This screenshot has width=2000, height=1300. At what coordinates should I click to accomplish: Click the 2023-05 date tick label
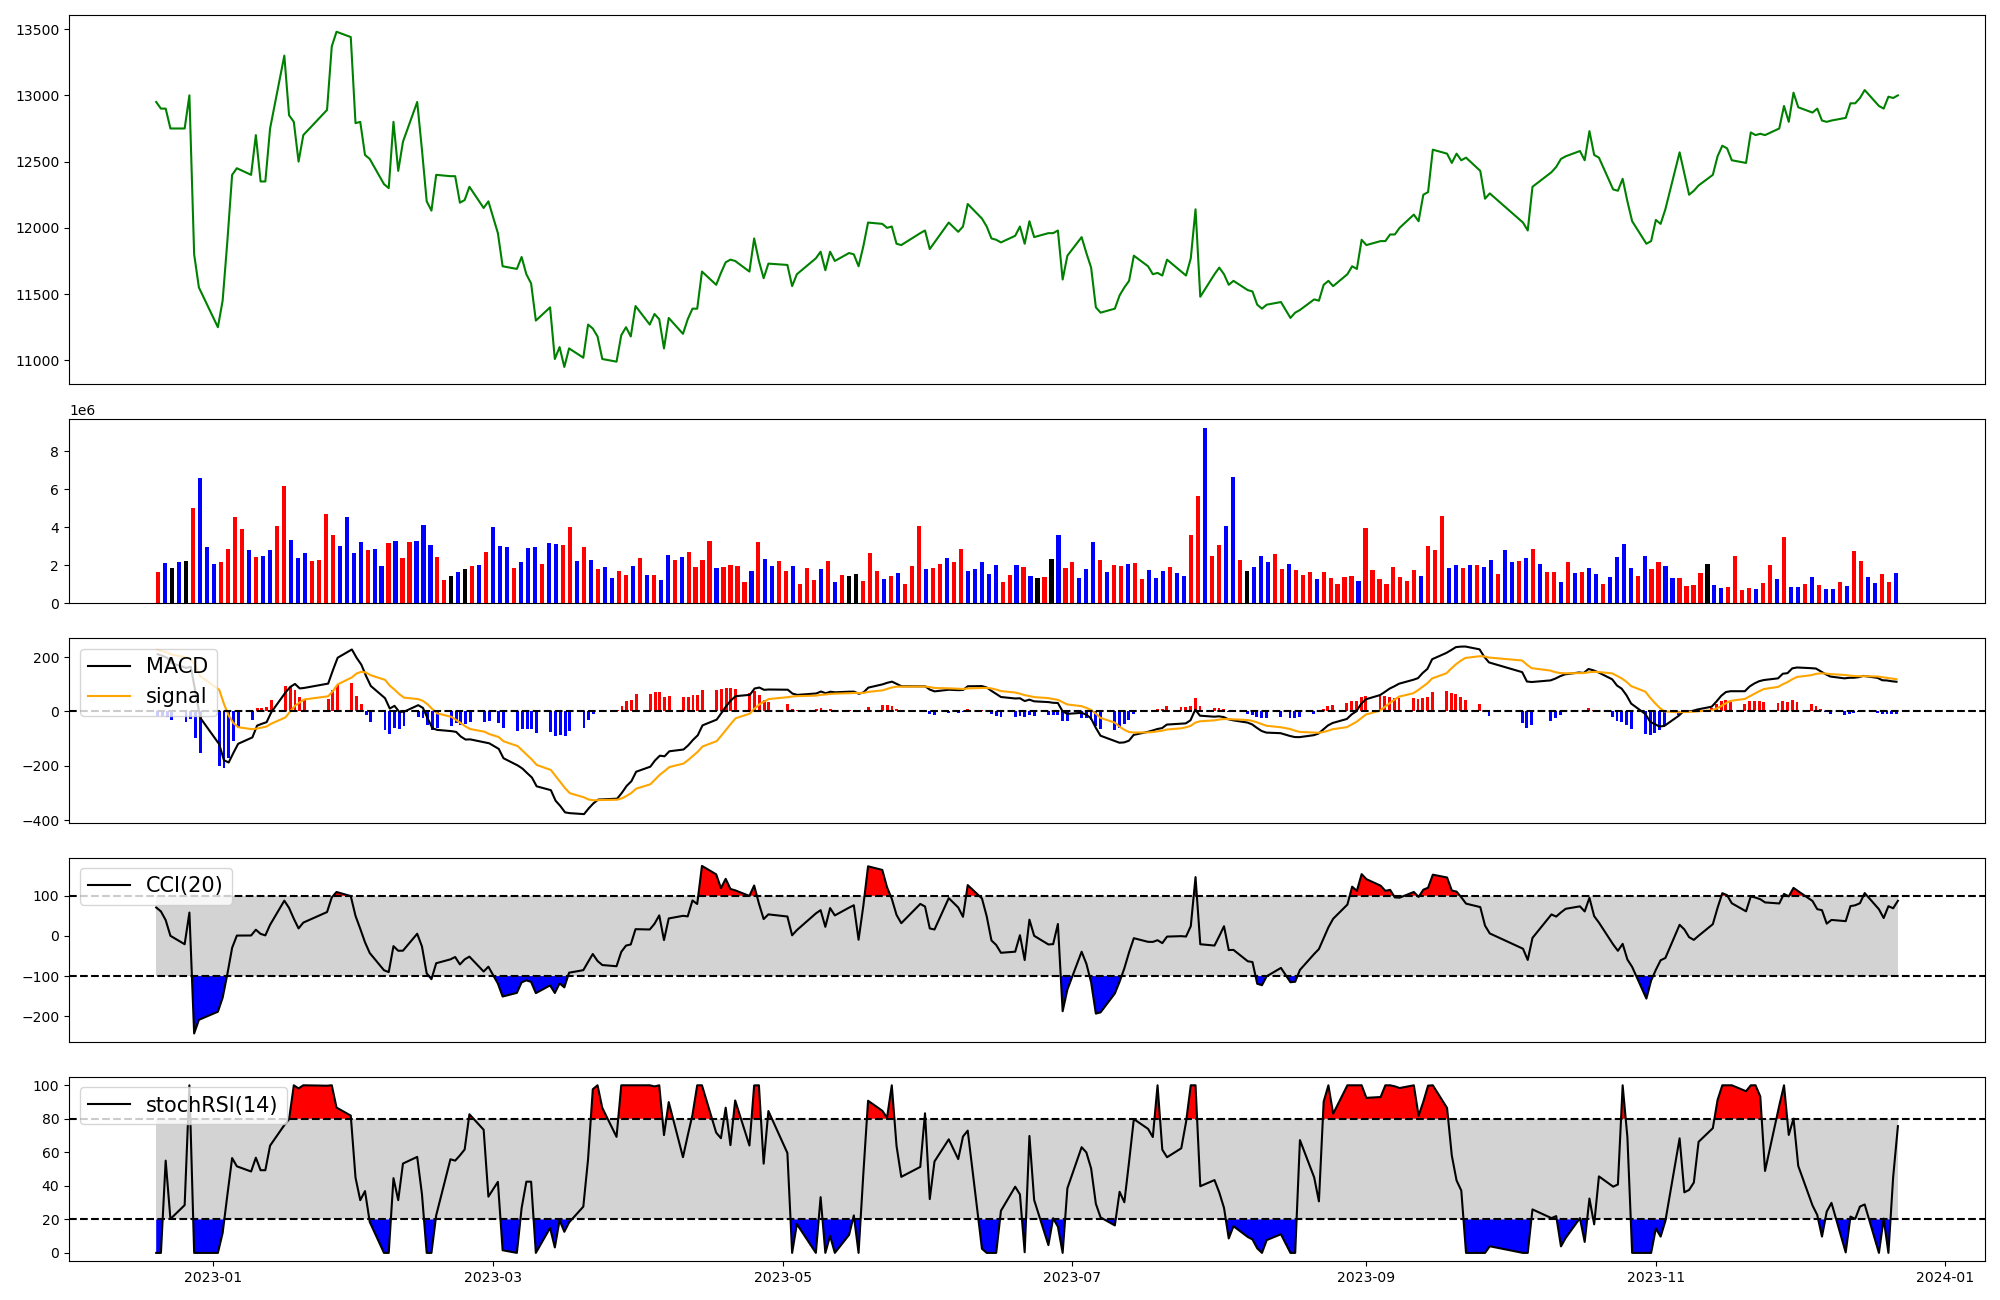pos(783,1277)
